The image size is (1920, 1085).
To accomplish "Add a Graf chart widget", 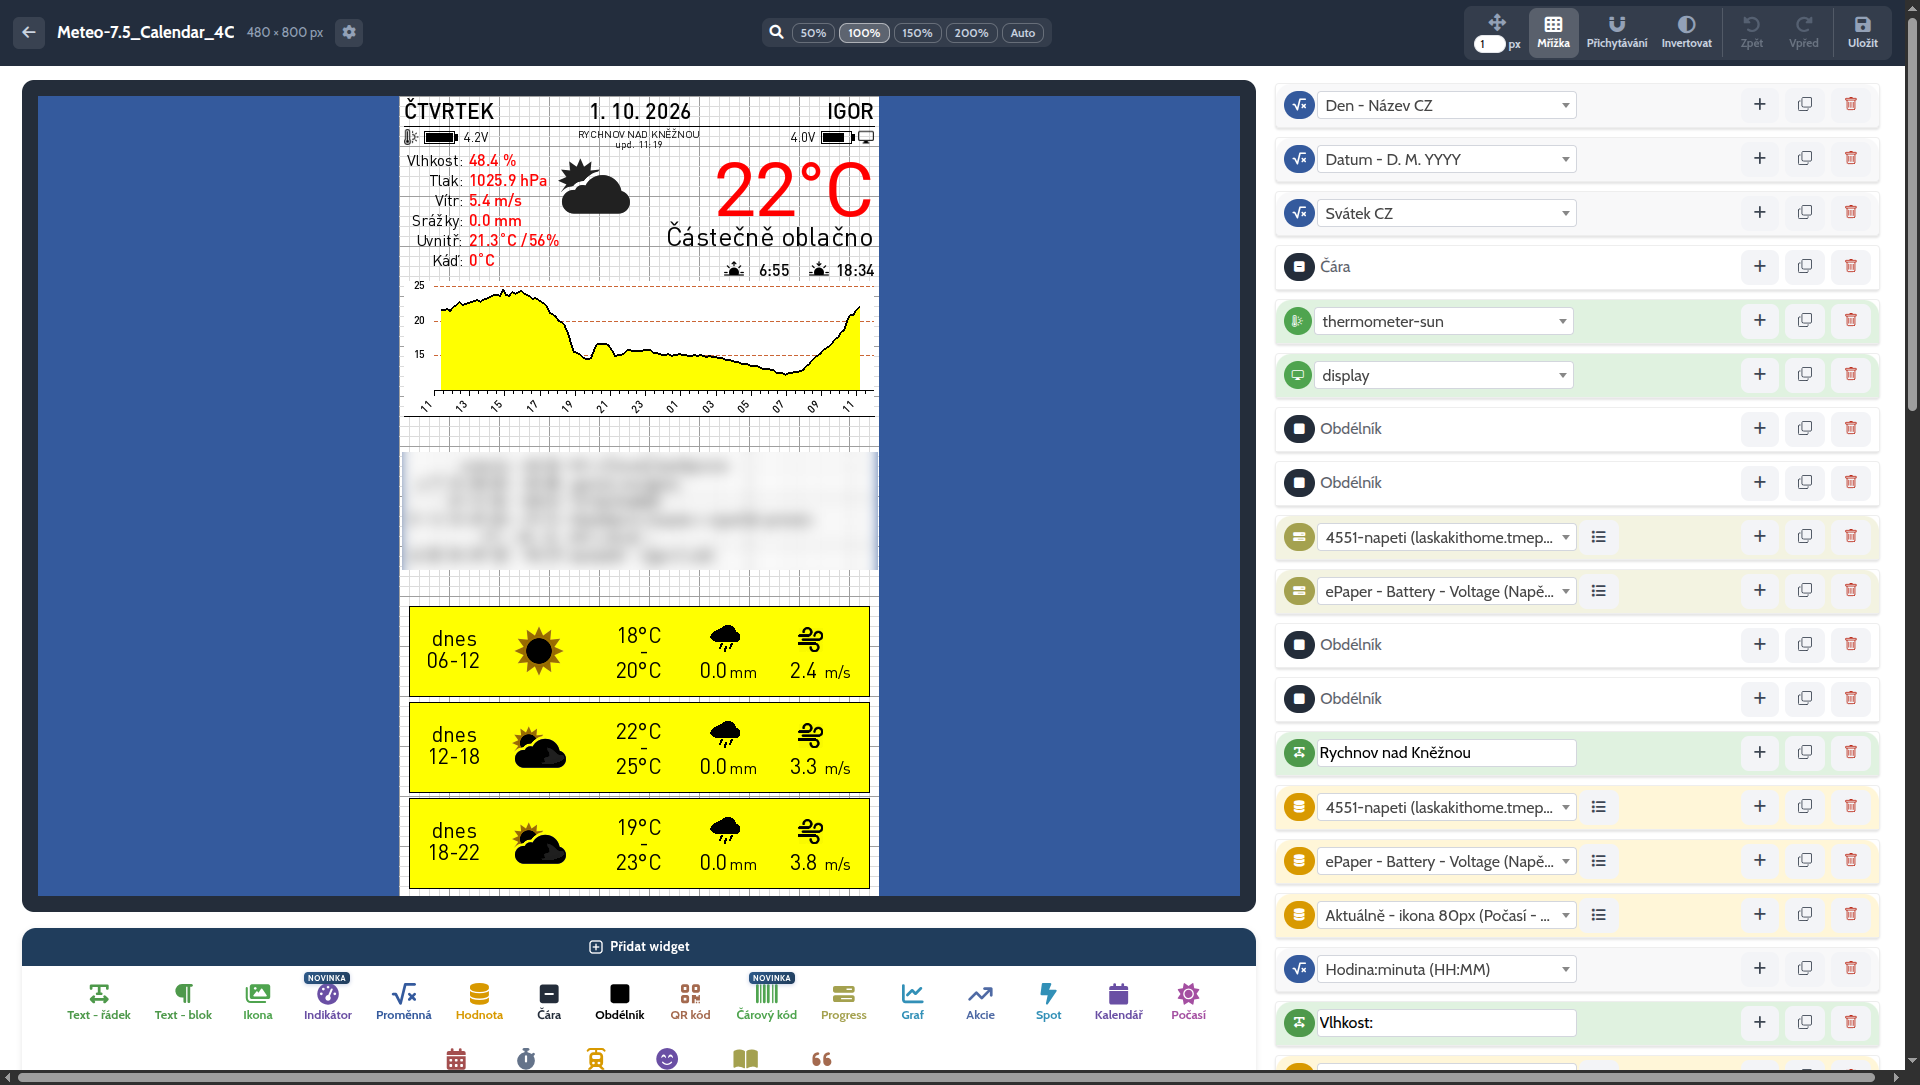I will click(x=912, y=1001).
